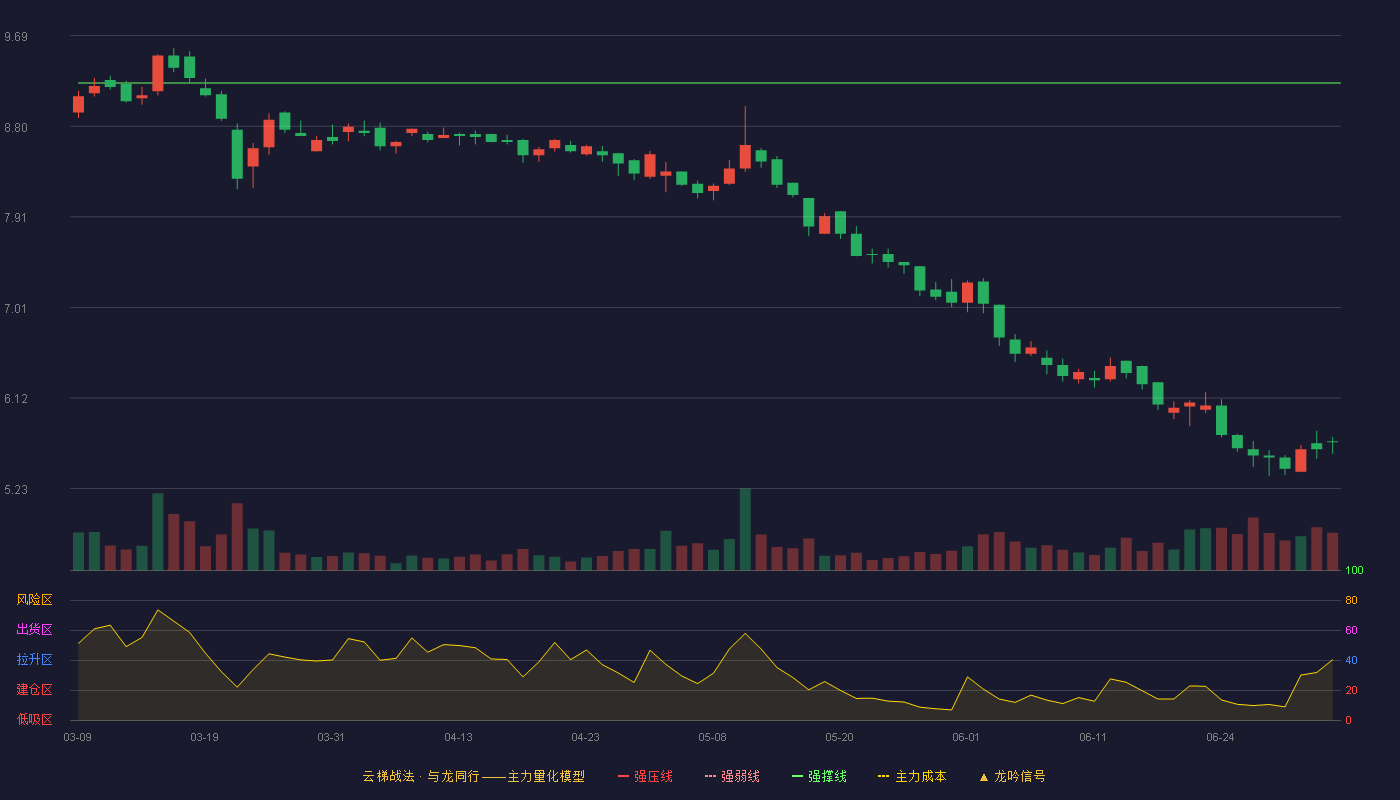Select the tallest volume bar above 05-08
This screenshot has width=1400, height=800.
coord(745,529)
